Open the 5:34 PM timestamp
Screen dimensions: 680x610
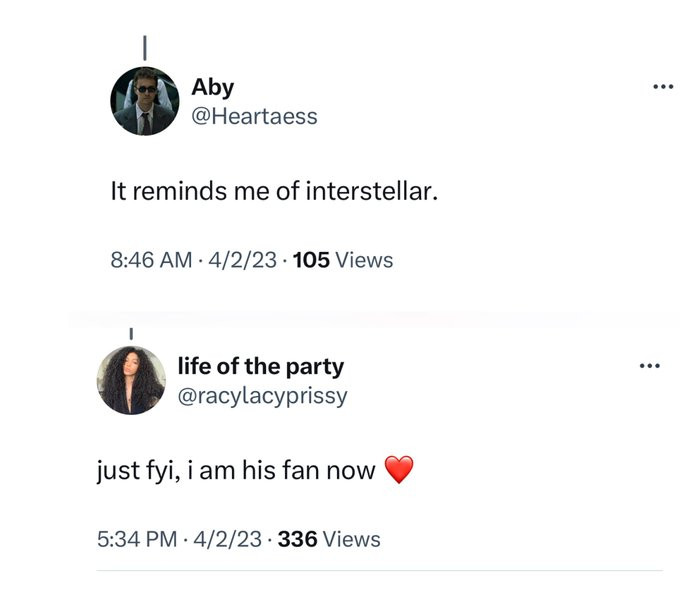[x=137, y=539]
